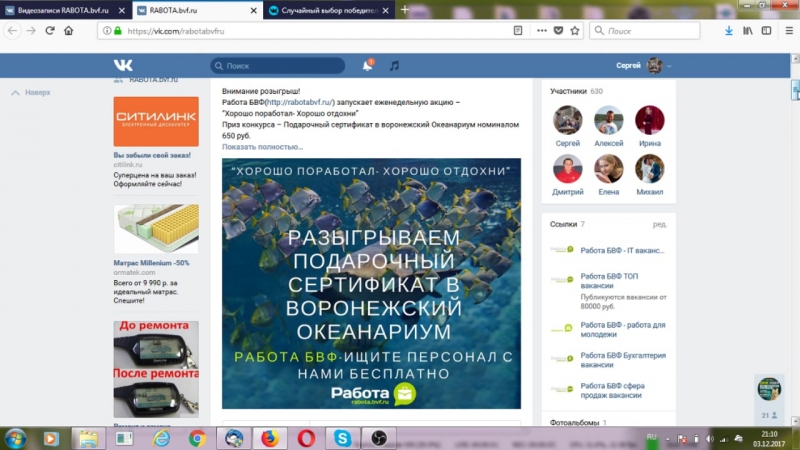Go to the Firefox home page
800x450 pixels.
pos(68,31)
